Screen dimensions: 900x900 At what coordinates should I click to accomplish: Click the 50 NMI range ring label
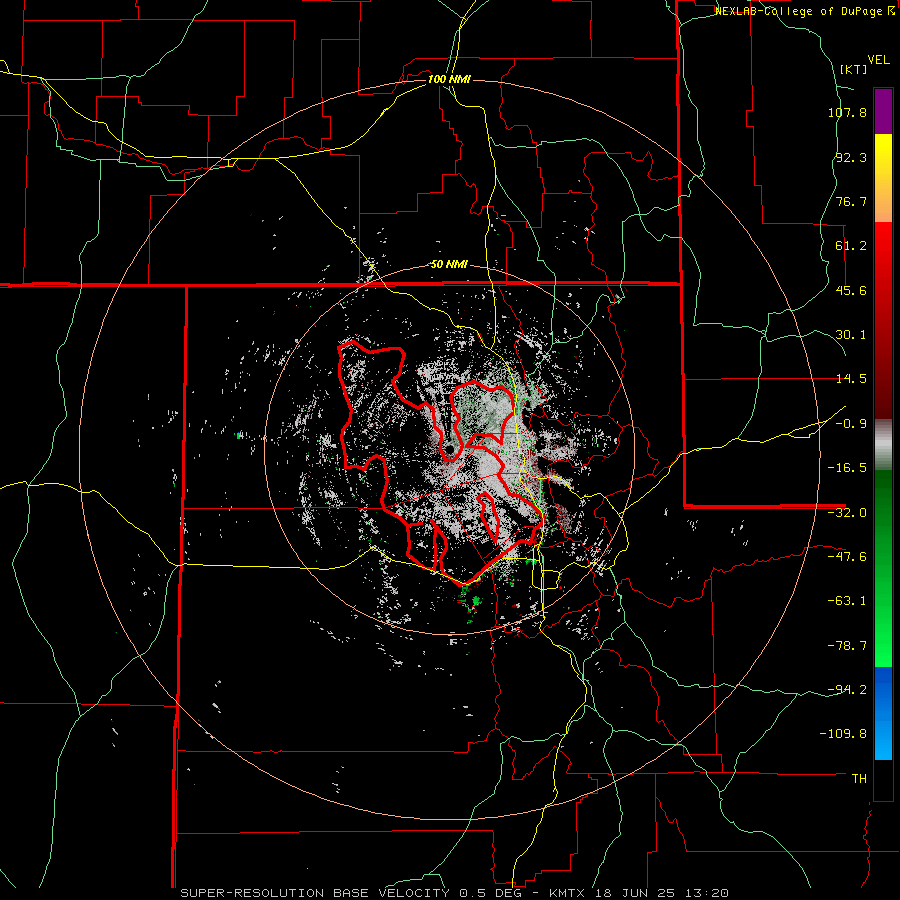pyautogui.click(x=449, y=265)
